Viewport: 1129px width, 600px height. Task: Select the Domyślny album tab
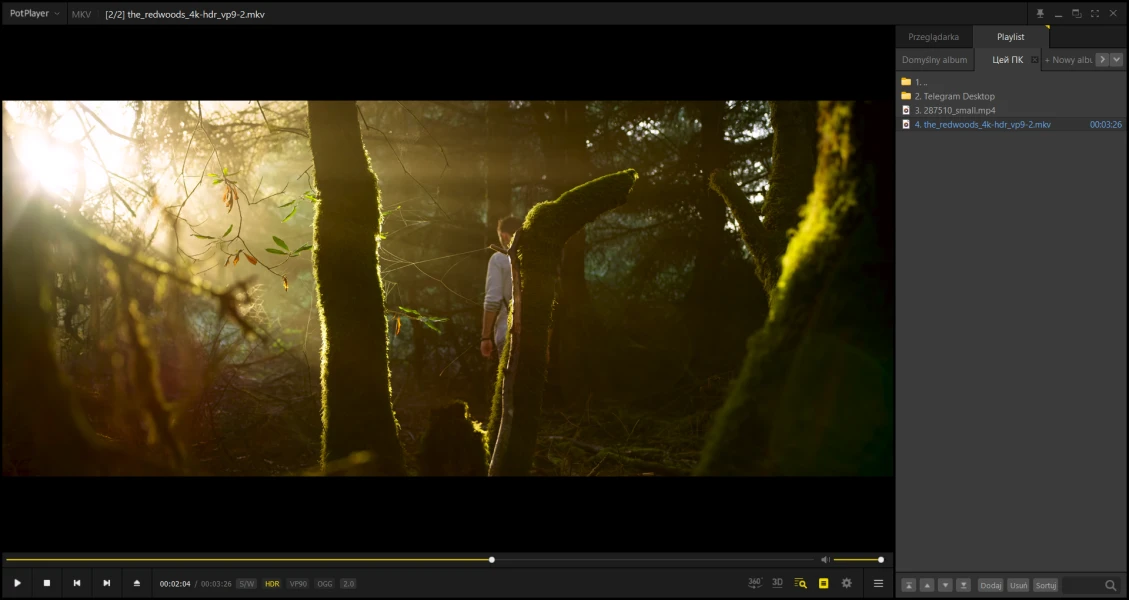pos(935,60)
